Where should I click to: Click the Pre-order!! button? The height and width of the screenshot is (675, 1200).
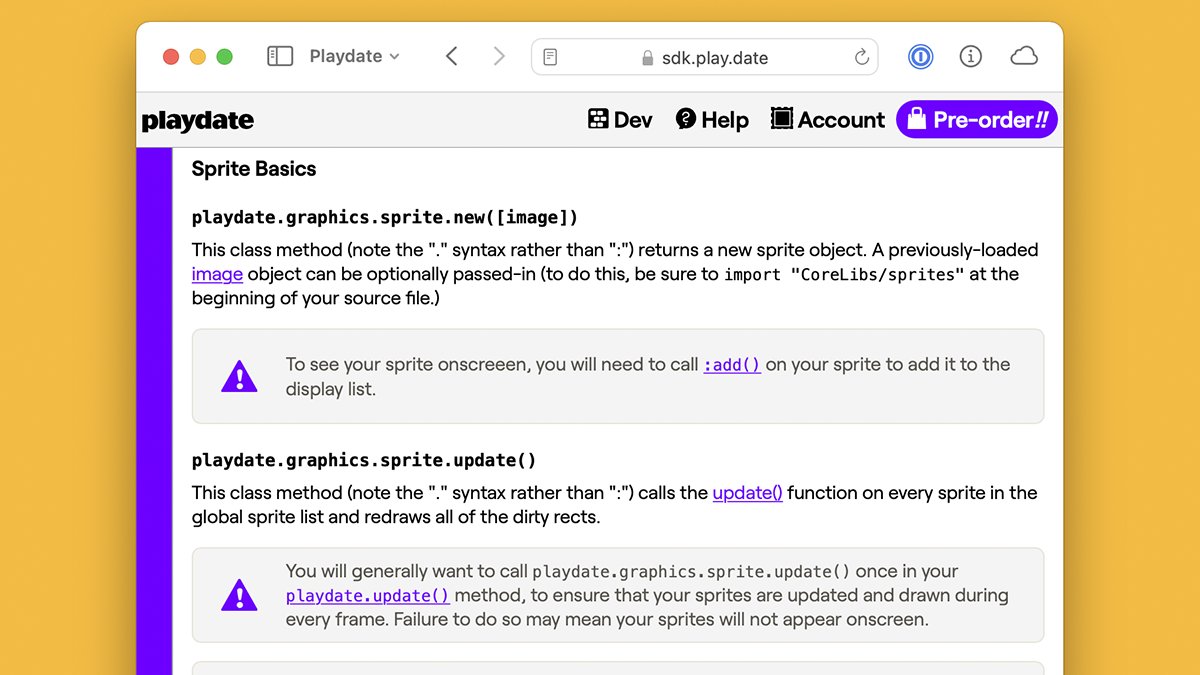[x=977, y=120]
